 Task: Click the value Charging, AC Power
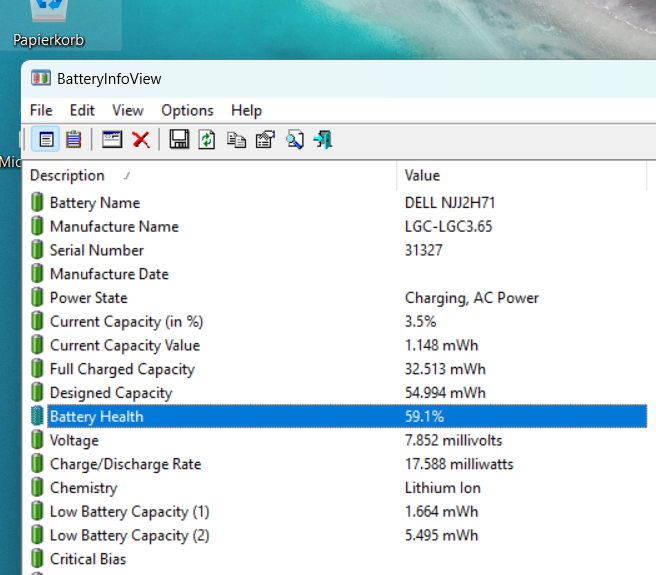[x=472, y=298]
